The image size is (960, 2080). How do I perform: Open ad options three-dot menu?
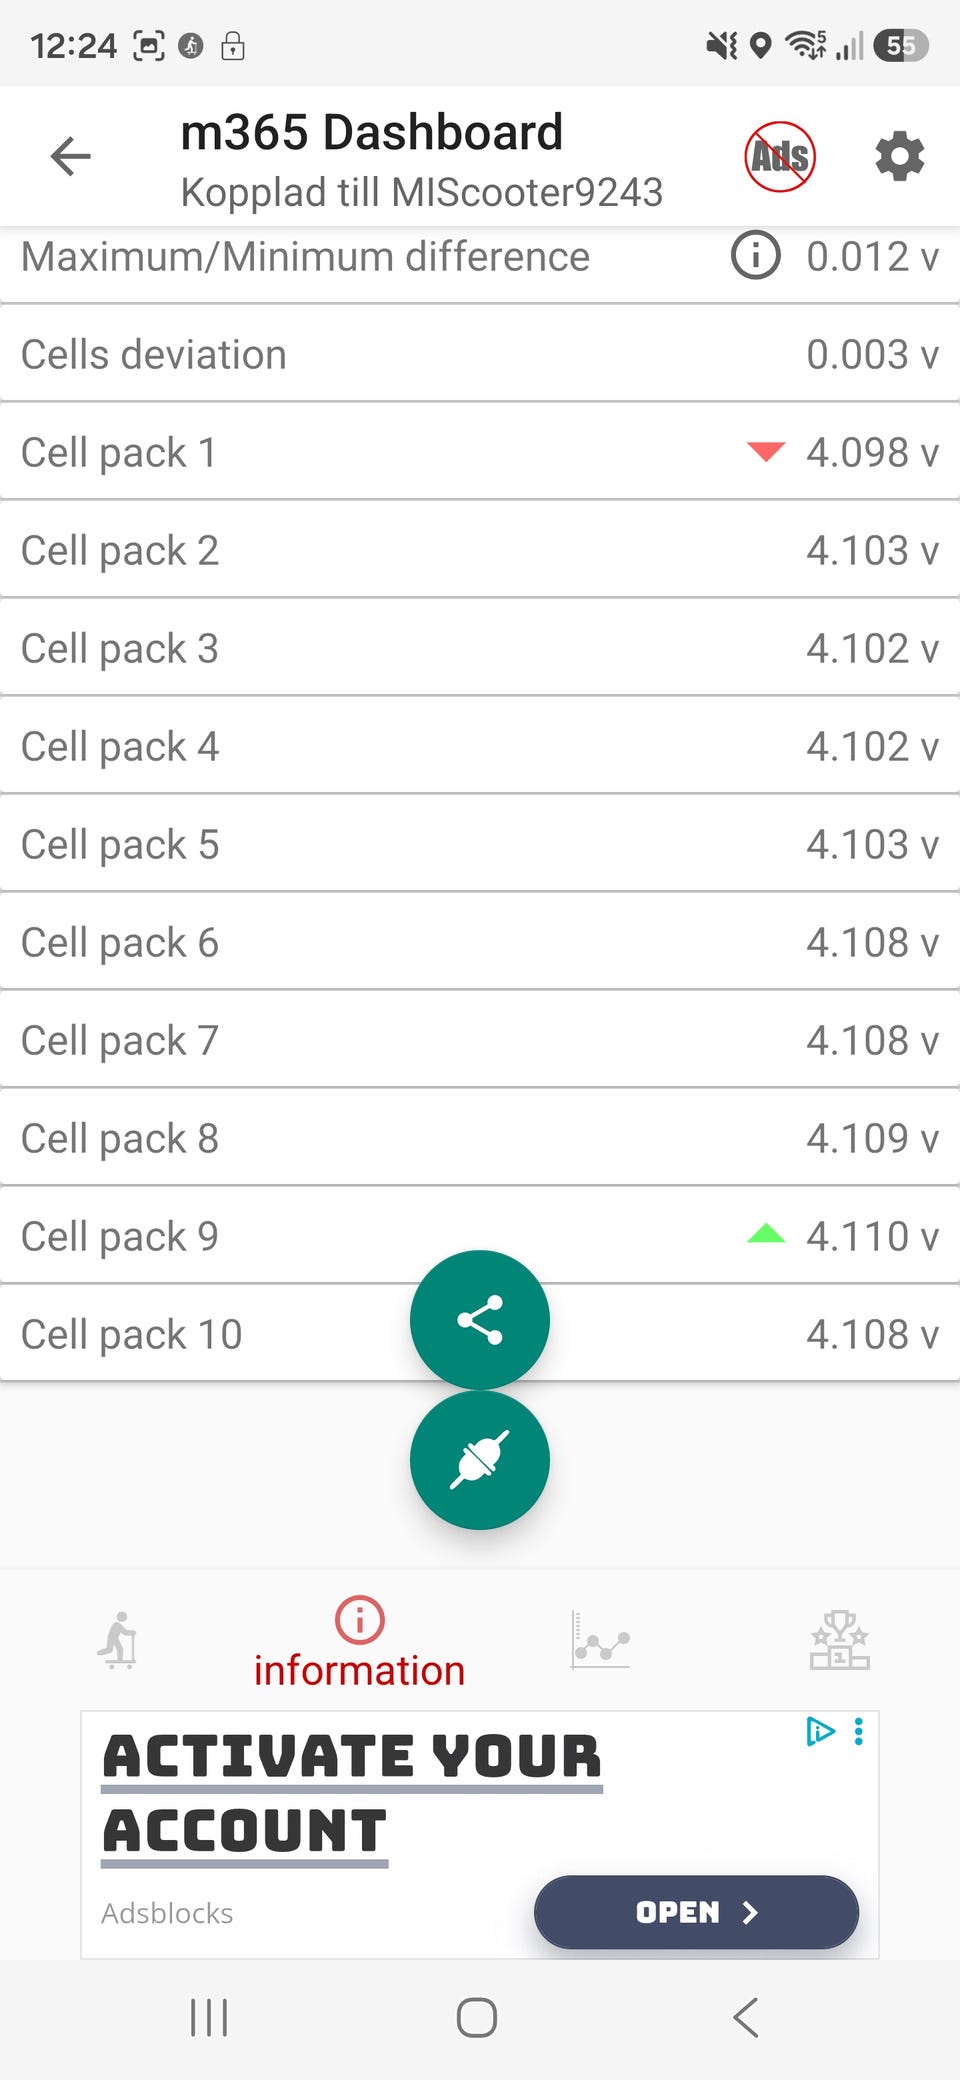pos(859,1731)
